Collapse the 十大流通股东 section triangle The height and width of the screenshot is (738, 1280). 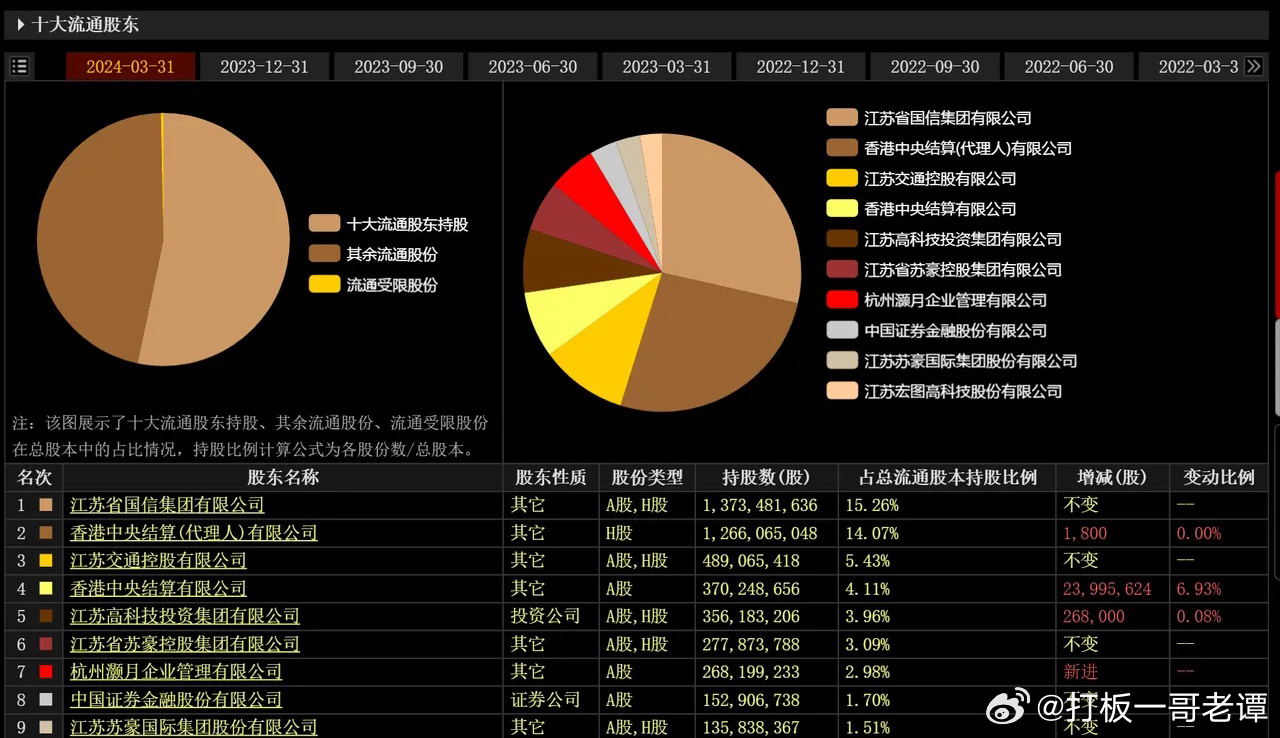tap(21, 24)
